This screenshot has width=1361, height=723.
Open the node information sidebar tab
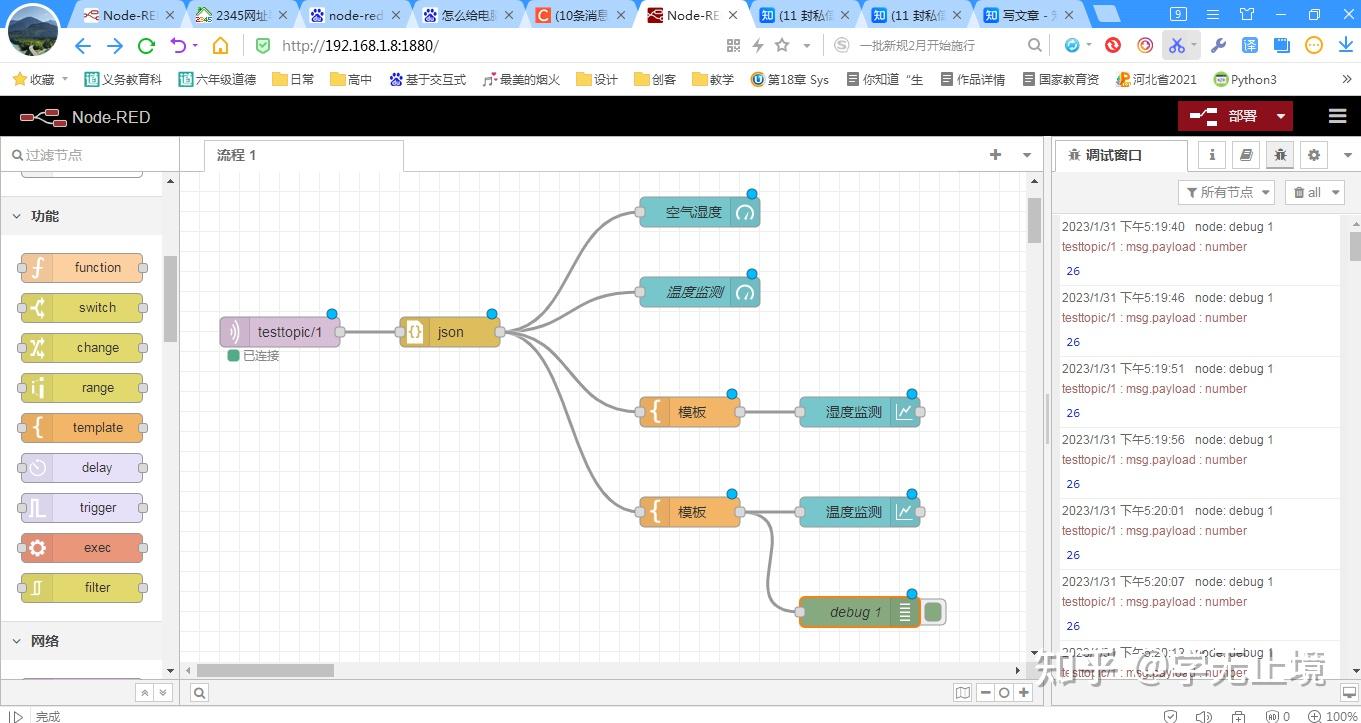[x=1211, y=155]
